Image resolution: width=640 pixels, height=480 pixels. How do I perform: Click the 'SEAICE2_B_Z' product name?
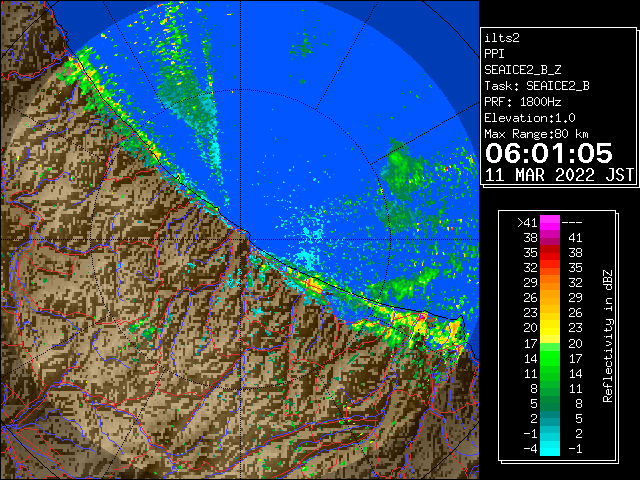523,70
